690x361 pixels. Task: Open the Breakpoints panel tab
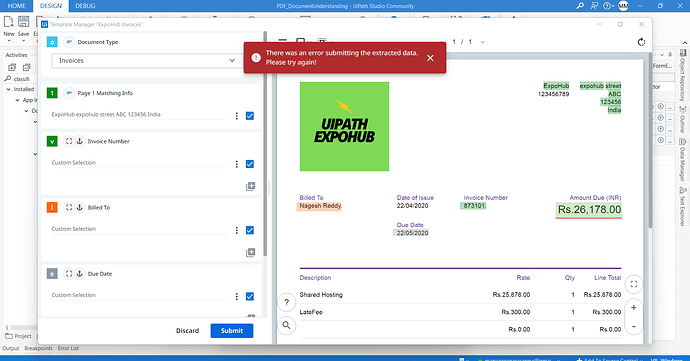(38, 348)
